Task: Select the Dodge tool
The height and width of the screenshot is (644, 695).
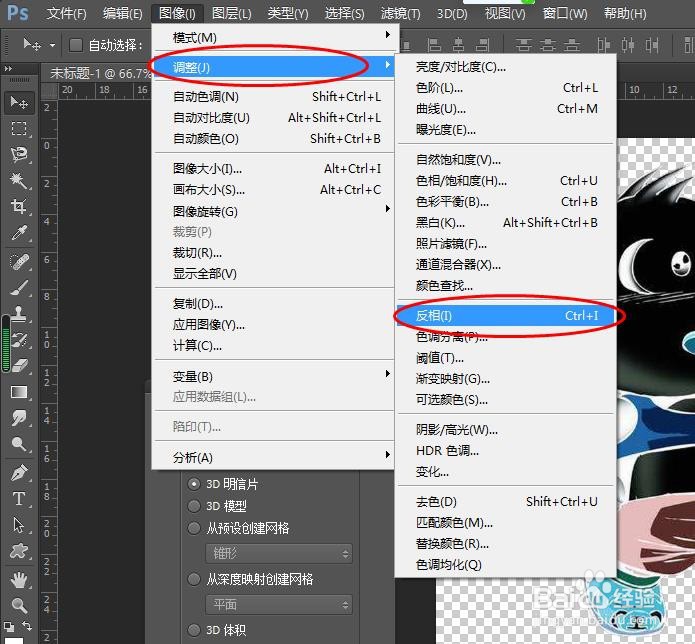Action: [19, 444]
